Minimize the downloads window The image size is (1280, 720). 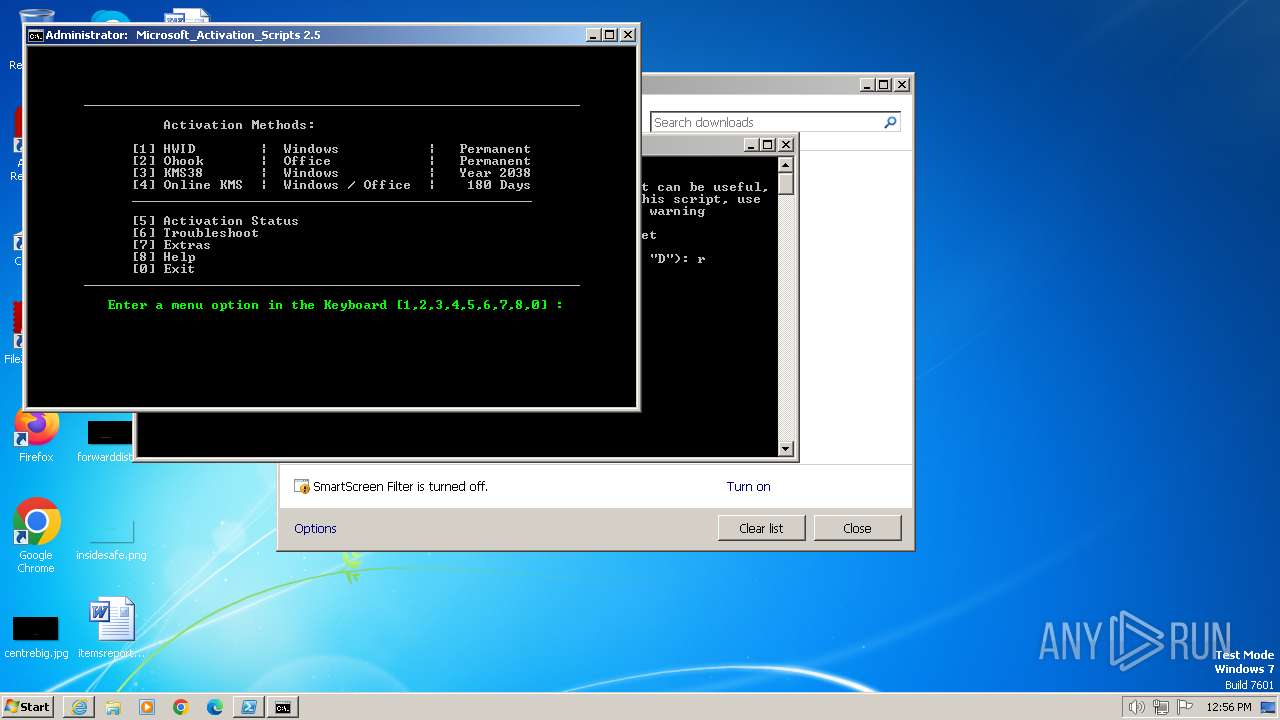coord(867,85)
